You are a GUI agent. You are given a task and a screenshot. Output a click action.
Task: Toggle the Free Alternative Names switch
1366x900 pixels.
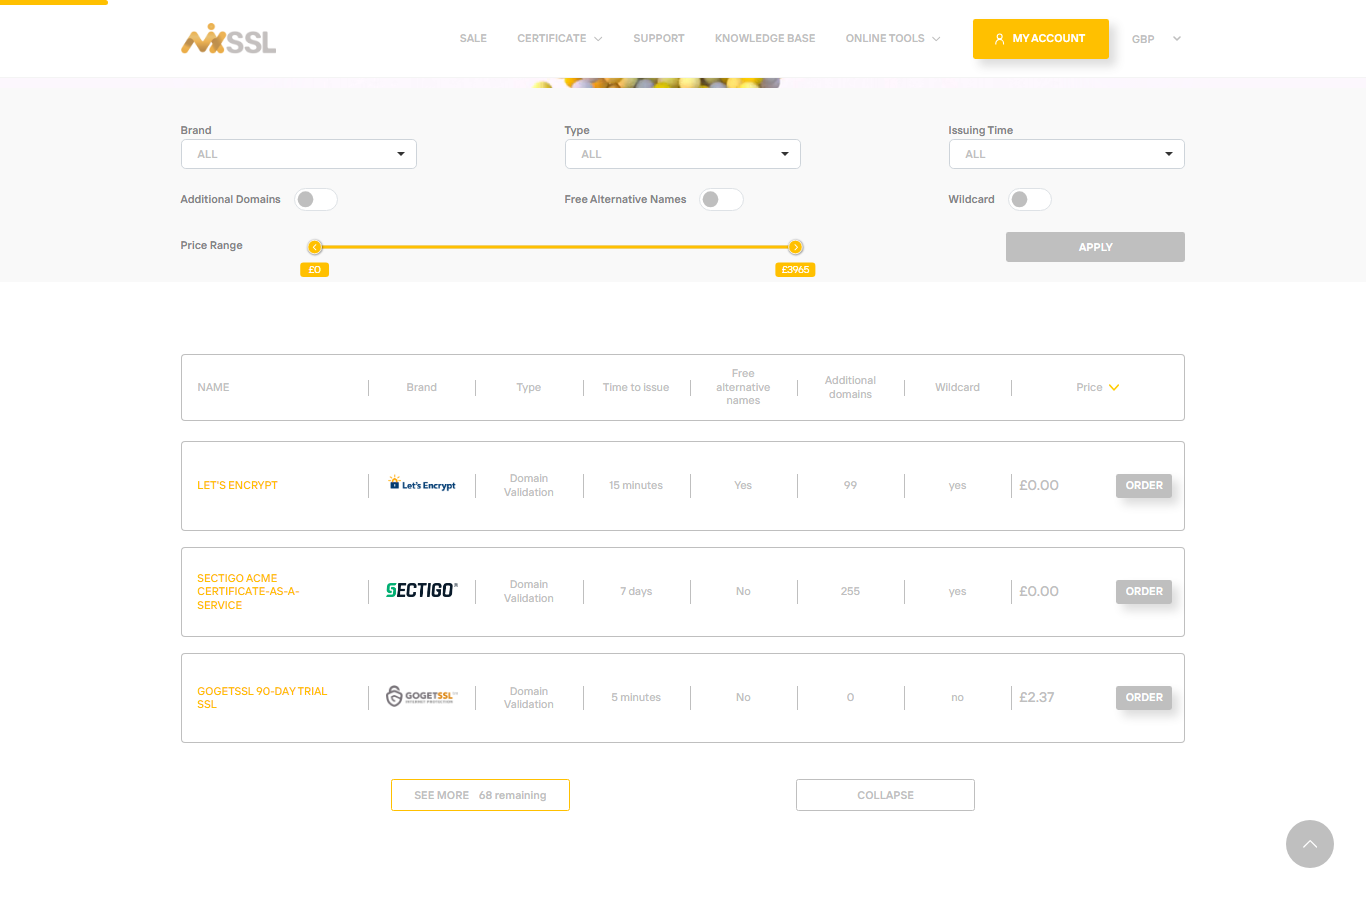[721, 200]
